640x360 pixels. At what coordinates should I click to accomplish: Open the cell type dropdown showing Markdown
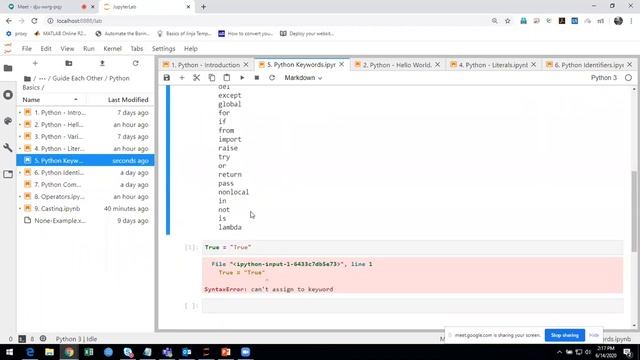(303, 78)
